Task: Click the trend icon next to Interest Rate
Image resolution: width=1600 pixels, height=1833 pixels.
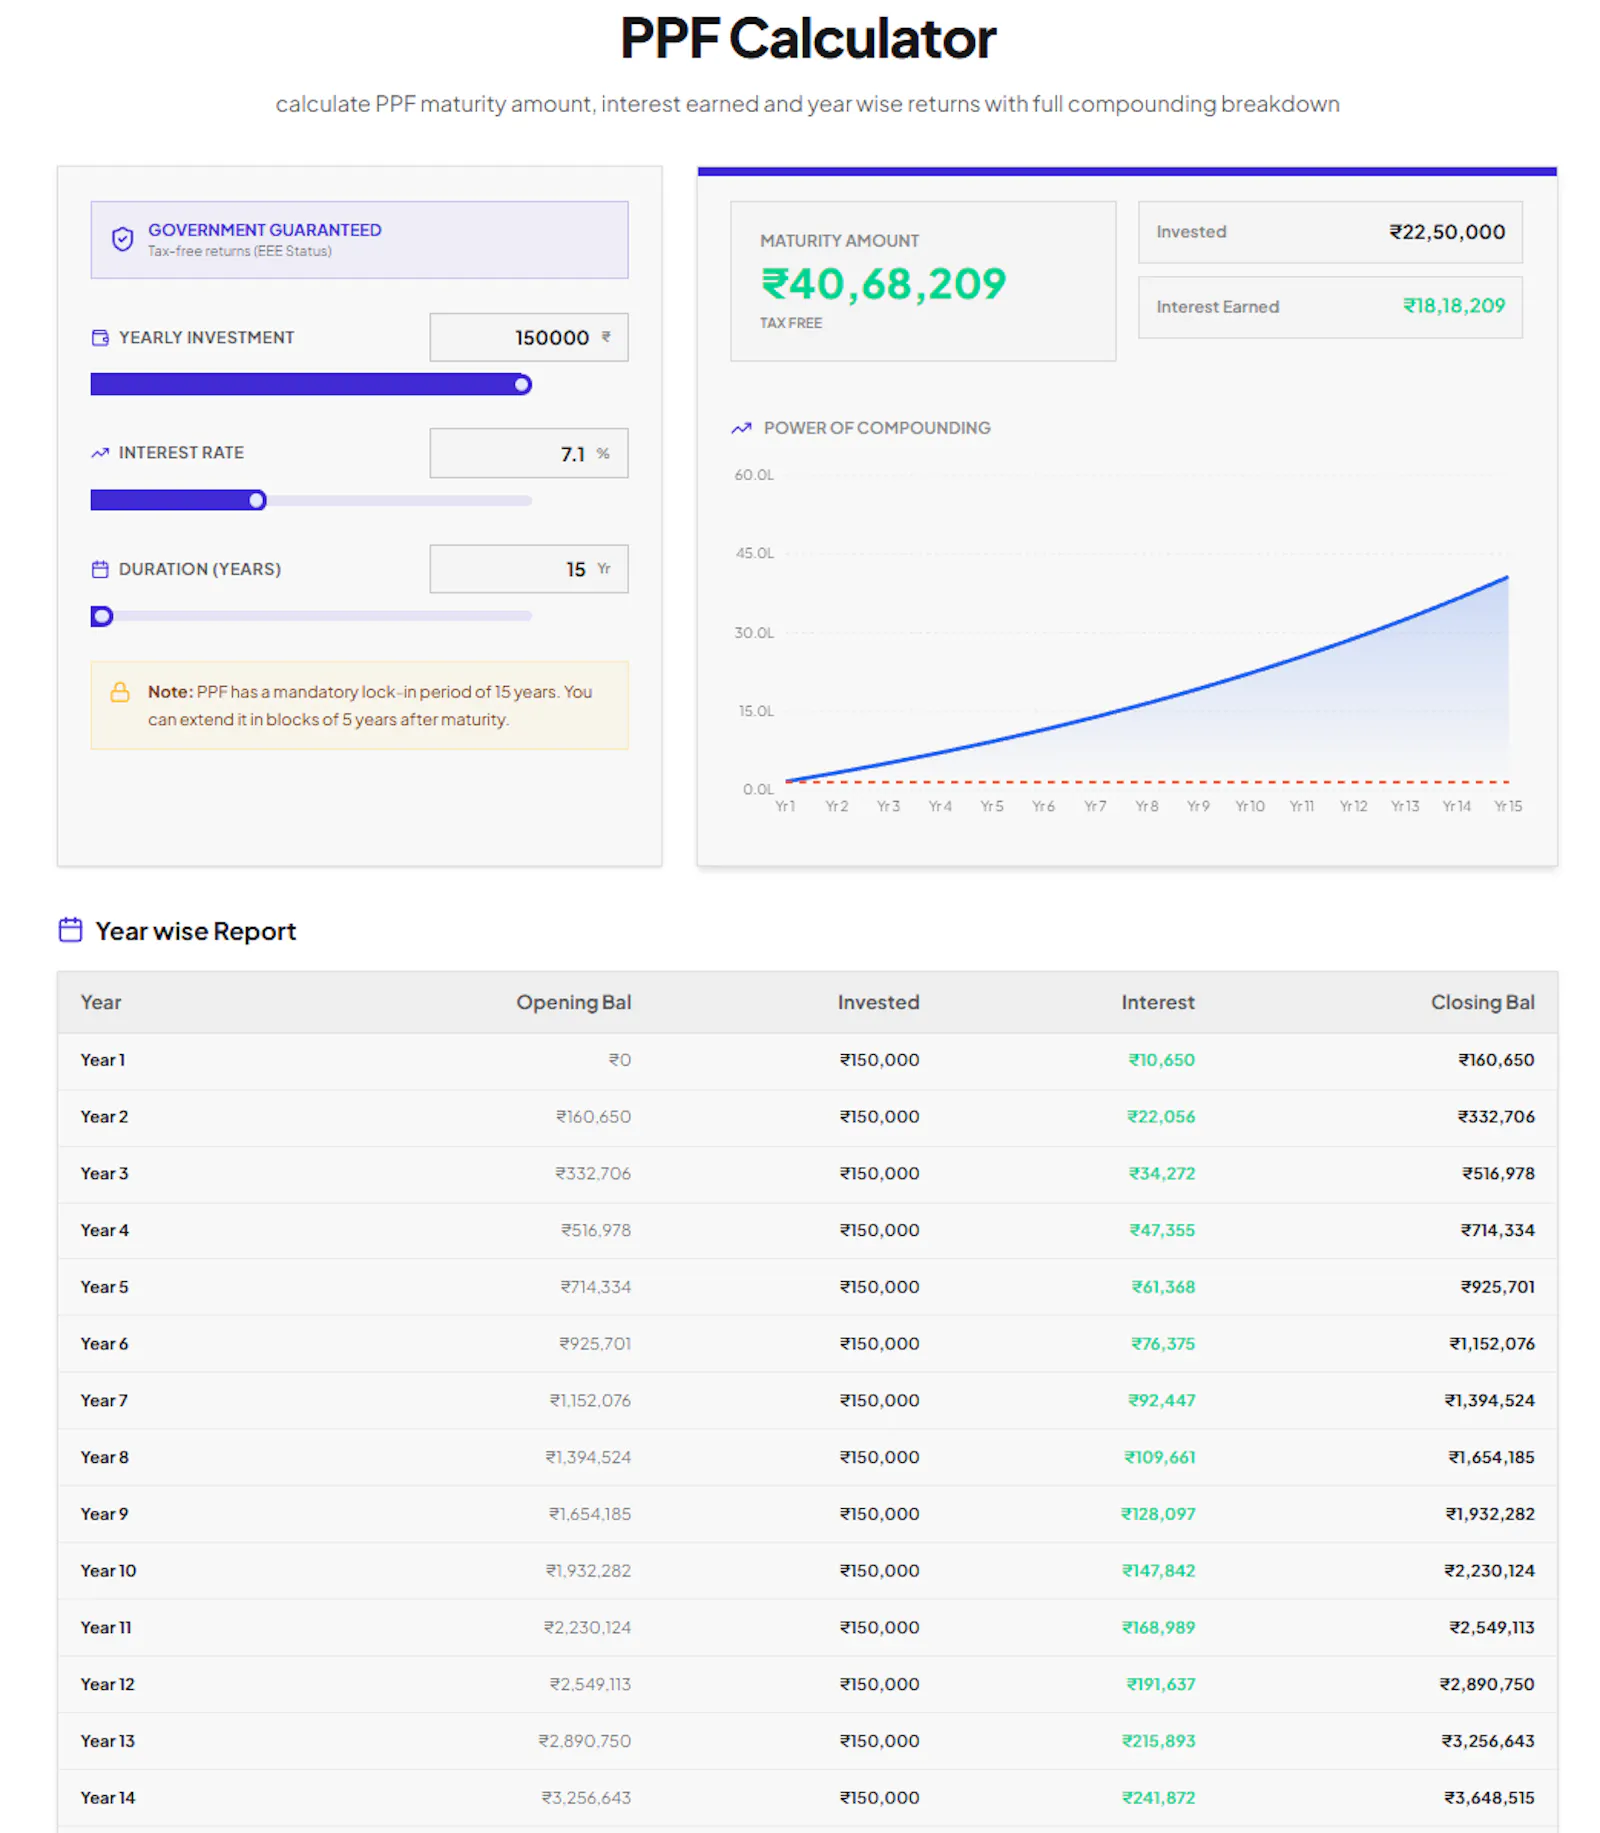Action: tap(100, 453)
